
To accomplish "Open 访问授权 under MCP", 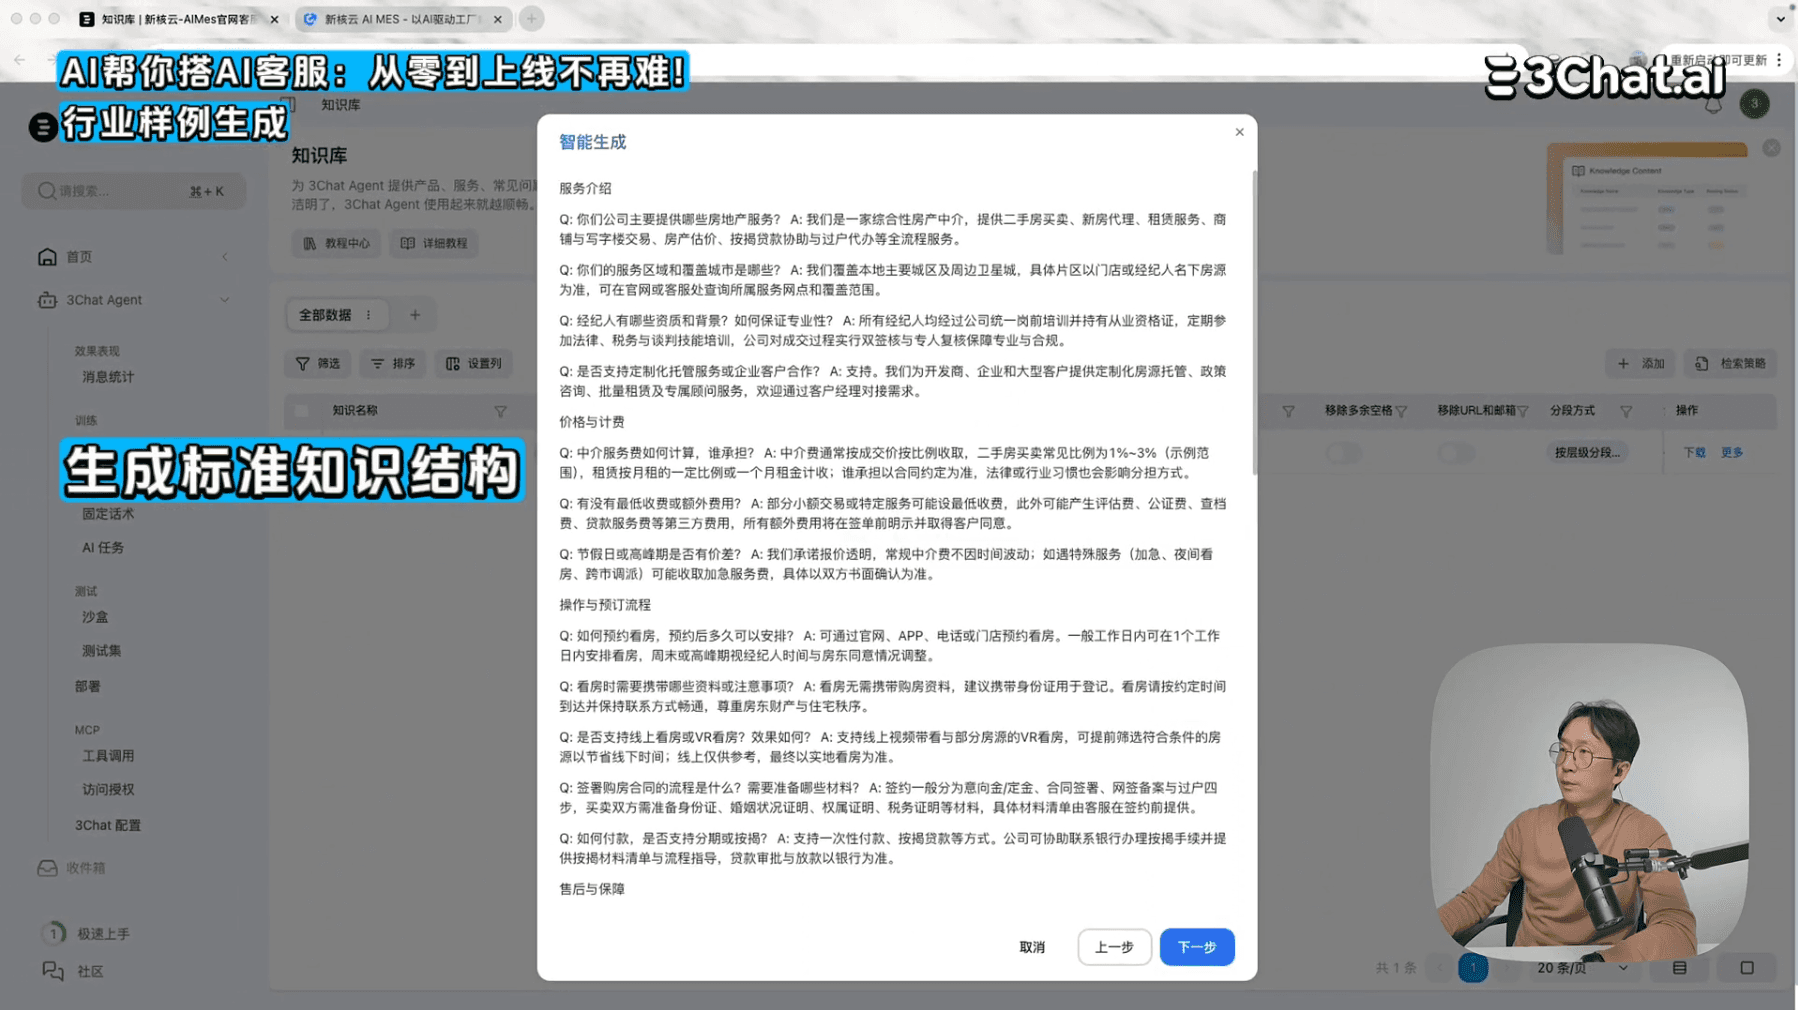I will pyautogui.click(x=108, y=790).
